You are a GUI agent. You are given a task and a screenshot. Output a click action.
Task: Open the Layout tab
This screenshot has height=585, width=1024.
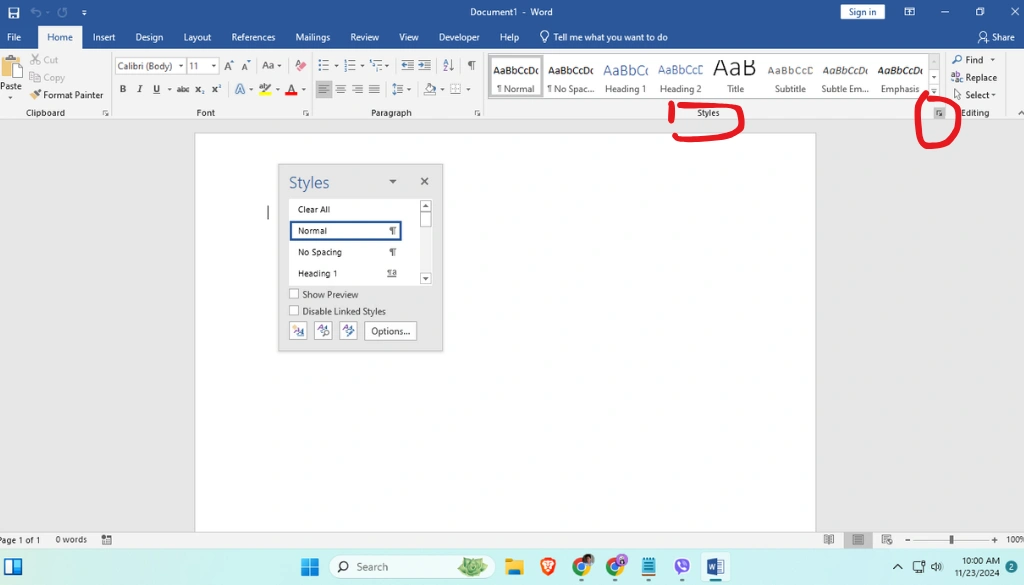pos(197,37)
